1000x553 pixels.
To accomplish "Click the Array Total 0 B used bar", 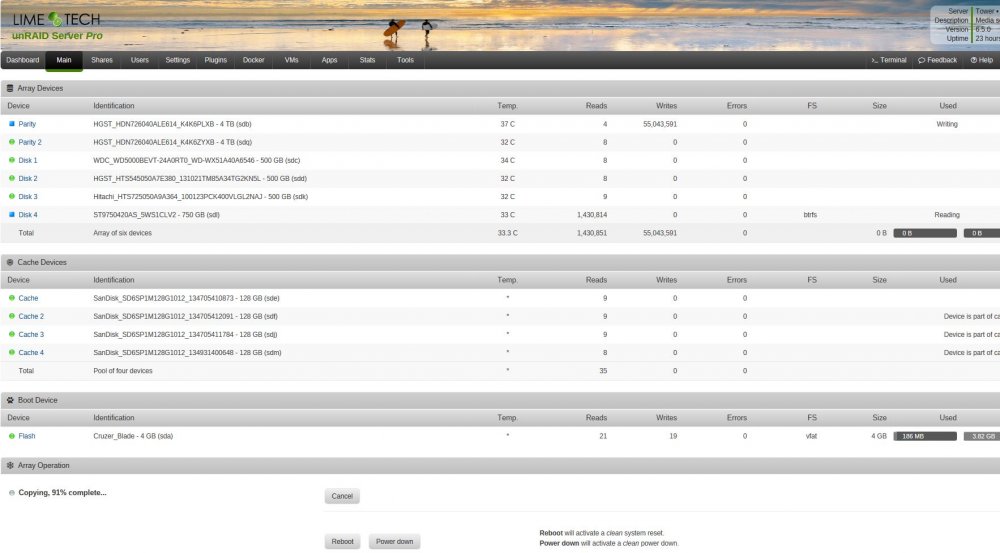I will [x=925, y=233].
